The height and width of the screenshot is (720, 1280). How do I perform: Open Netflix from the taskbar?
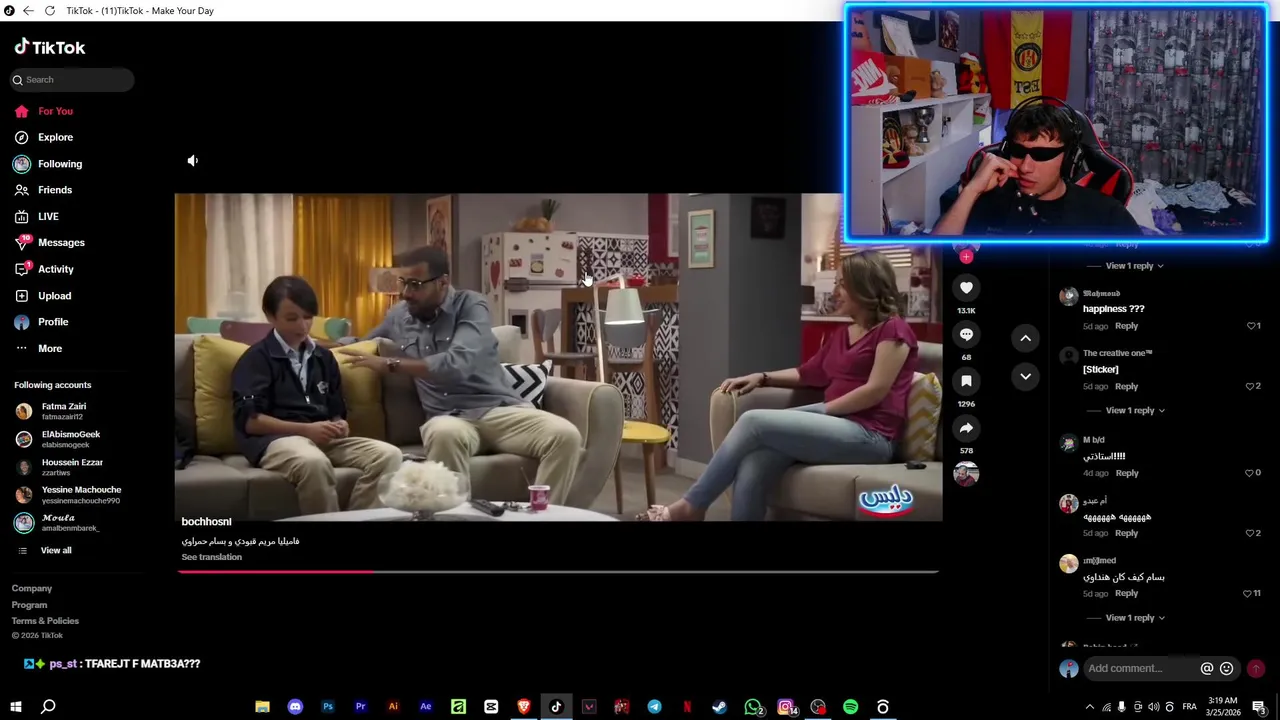pyautogui.click(x=687, y=707)
